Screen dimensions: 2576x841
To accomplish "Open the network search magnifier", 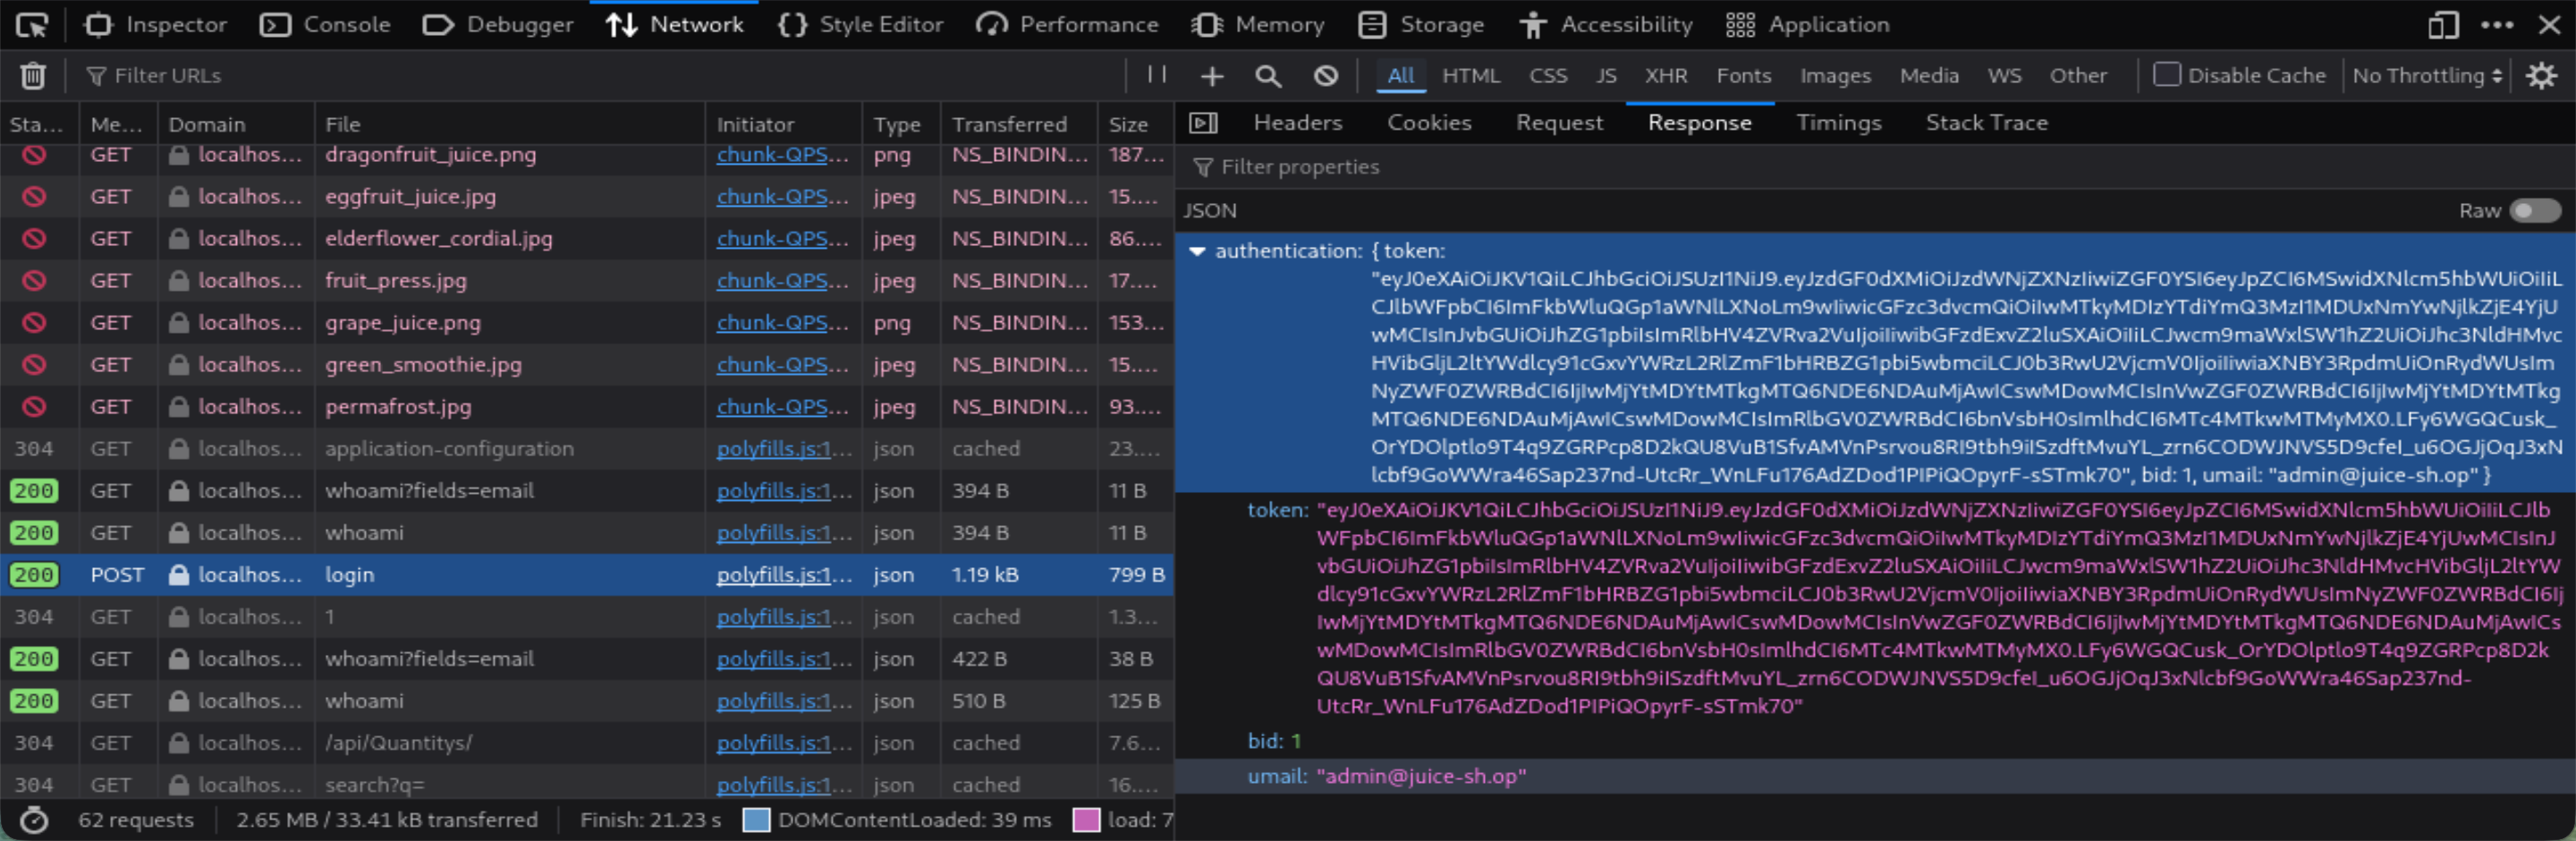I will coord(1268,76).
